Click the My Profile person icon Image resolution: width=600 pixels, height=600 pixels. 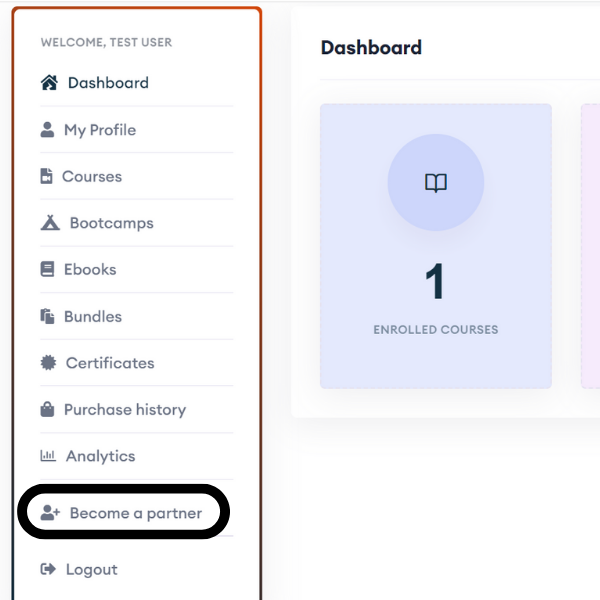(47, 130)
